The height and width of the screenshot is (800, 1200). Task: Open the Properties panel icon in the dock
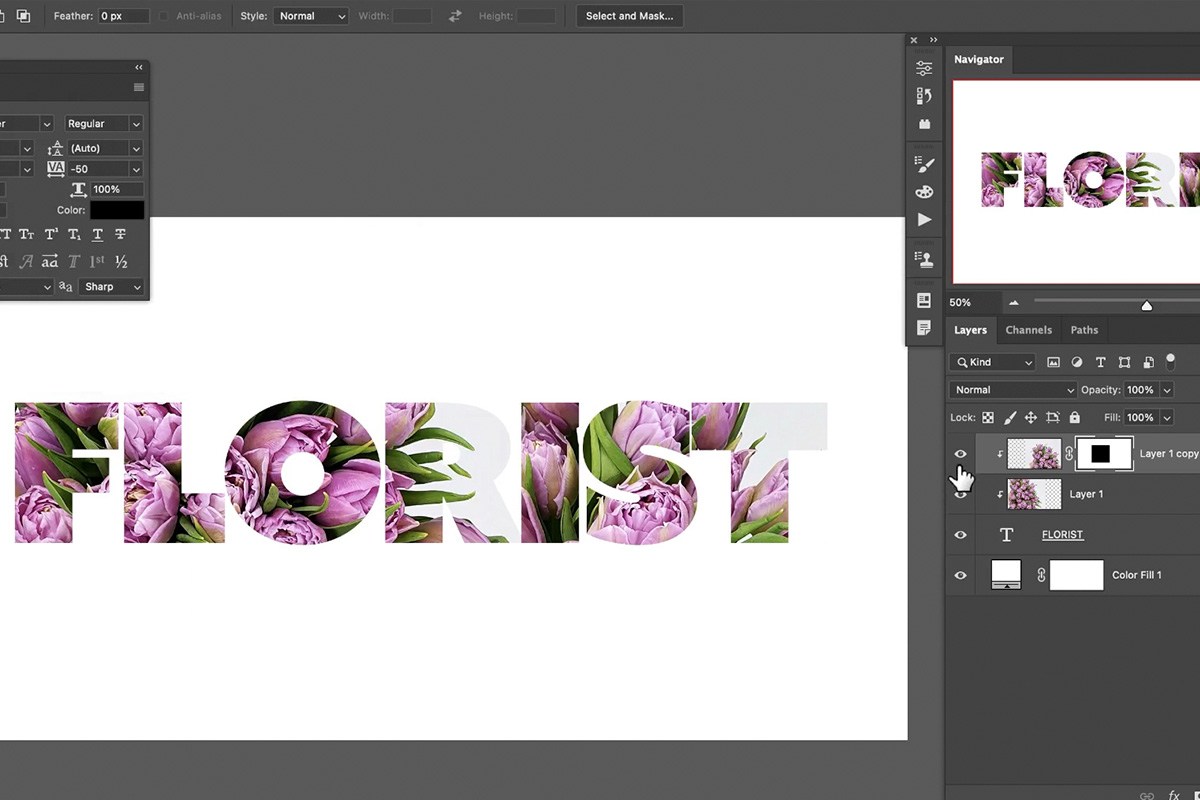tap(924, 68)
